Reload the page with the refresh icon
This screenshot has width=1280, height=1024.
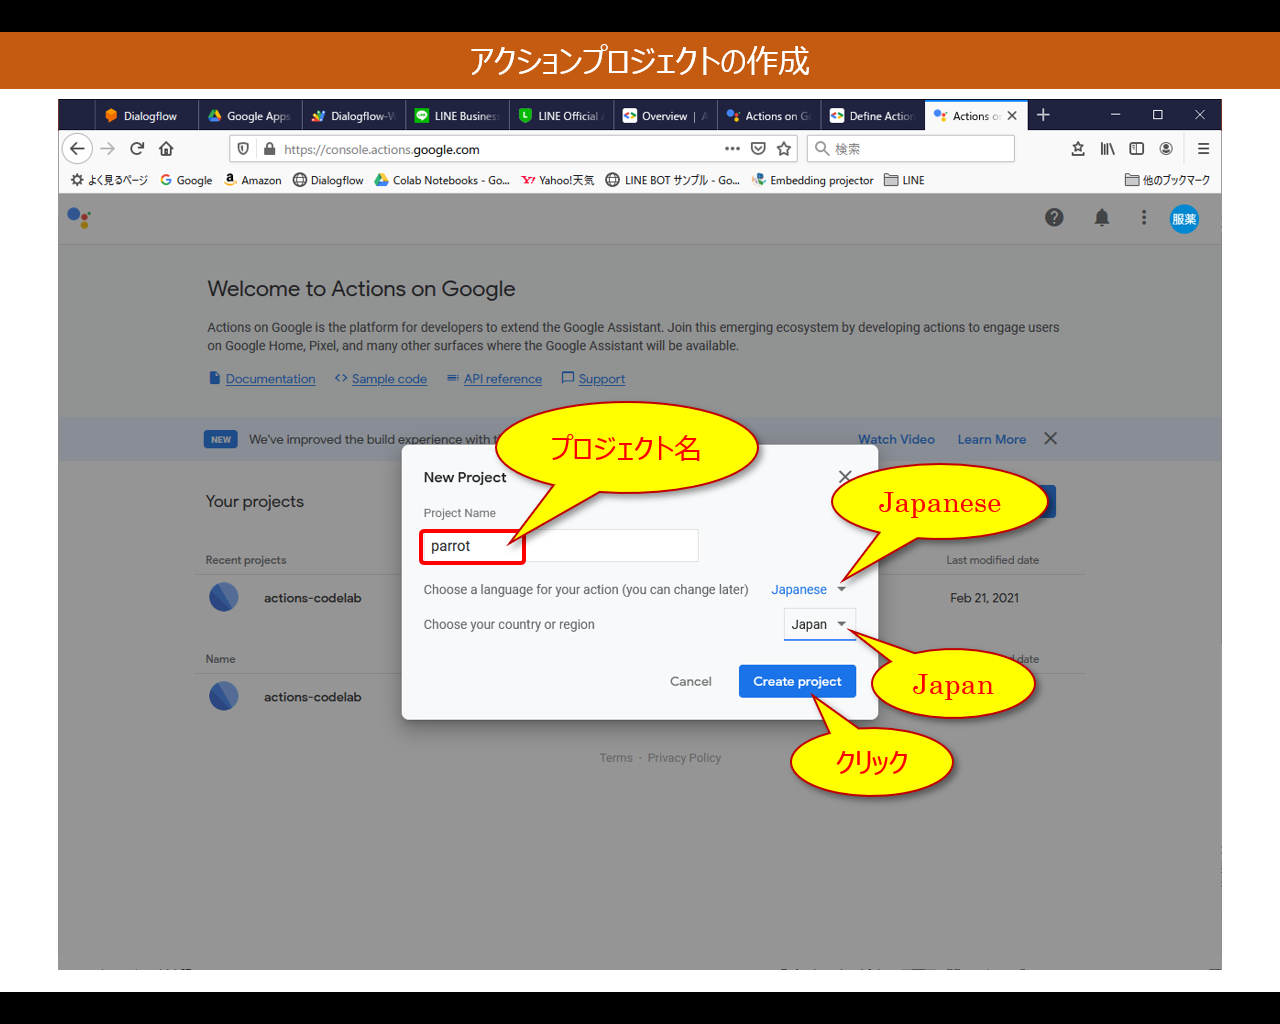tap(137, 148)
